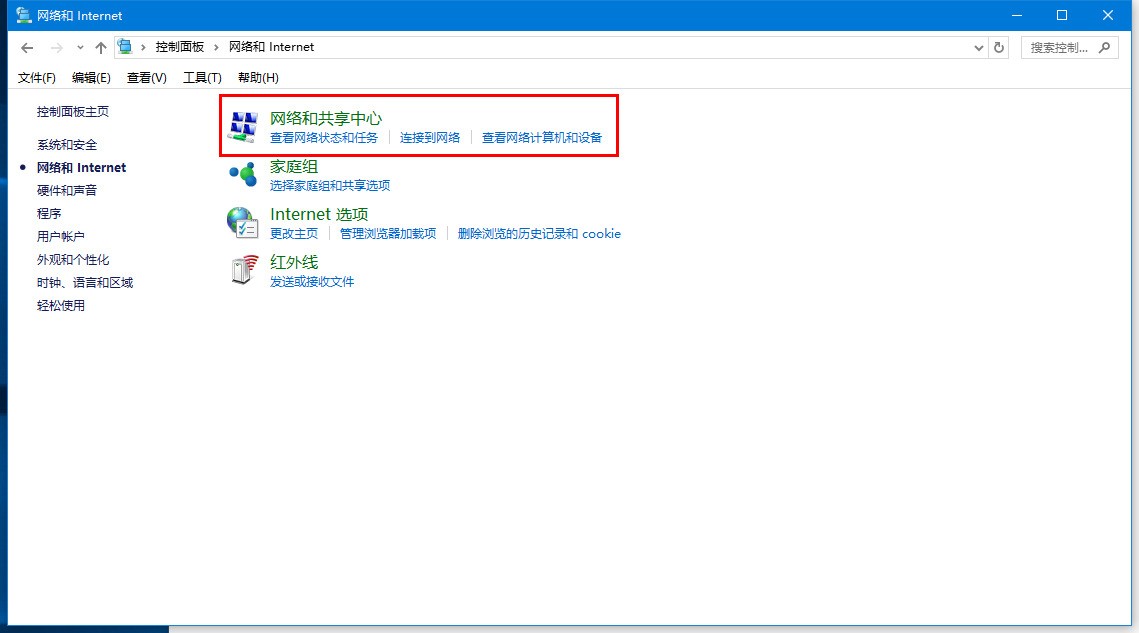Click the 搜索控制面板 search box
The height and width of the screenshot is (633, 1139).
pos(1058,47)
